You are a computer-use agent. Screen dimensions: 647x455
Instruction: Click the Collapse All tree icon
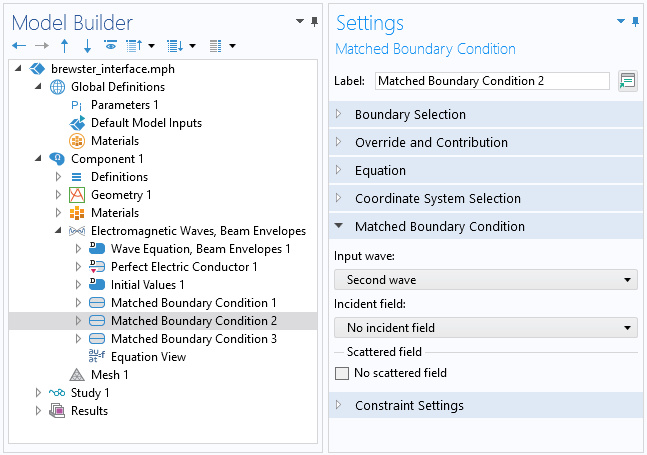tap(134, 46)
